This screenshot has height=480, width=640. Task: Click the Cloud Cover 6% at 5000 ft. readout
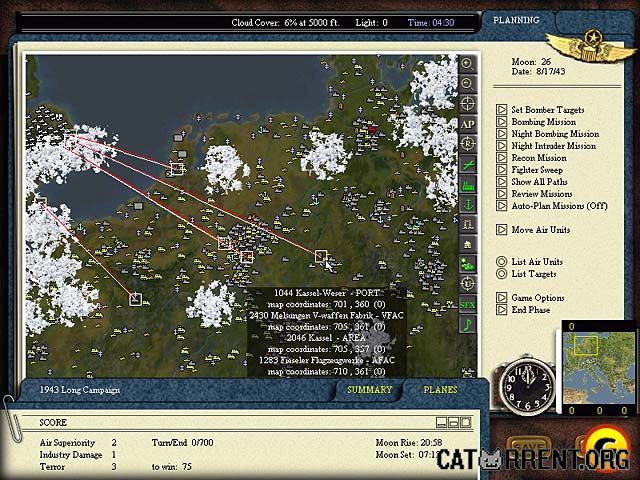[x=285, y=22]
